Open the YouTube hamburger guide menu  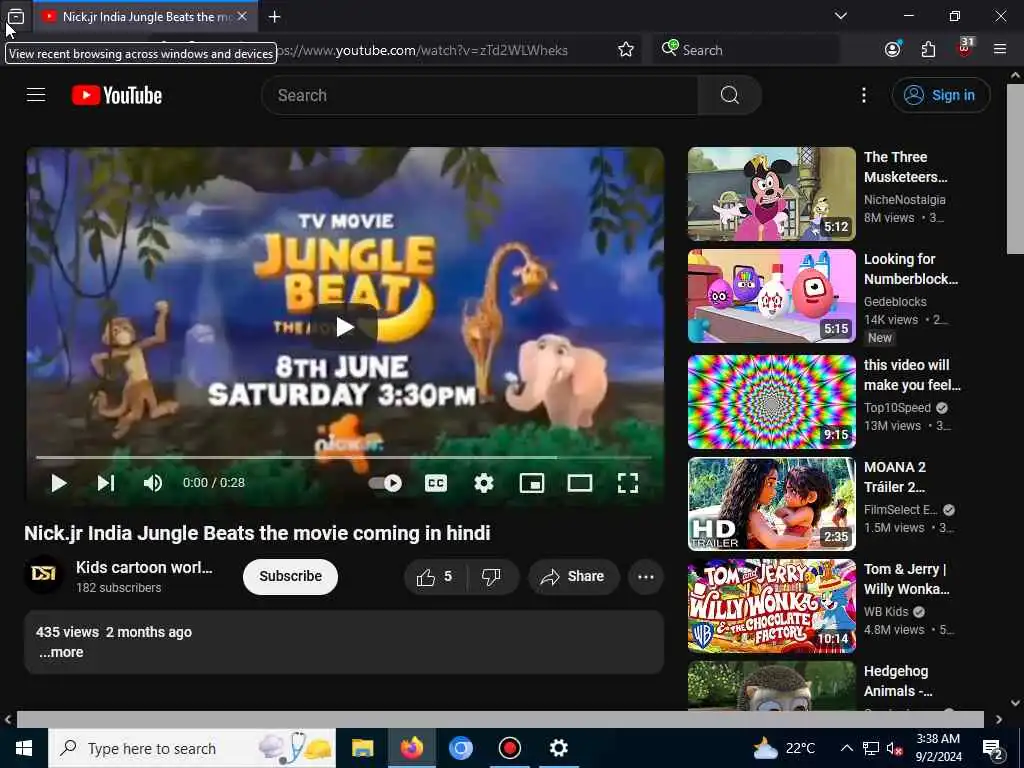point(36,95)
